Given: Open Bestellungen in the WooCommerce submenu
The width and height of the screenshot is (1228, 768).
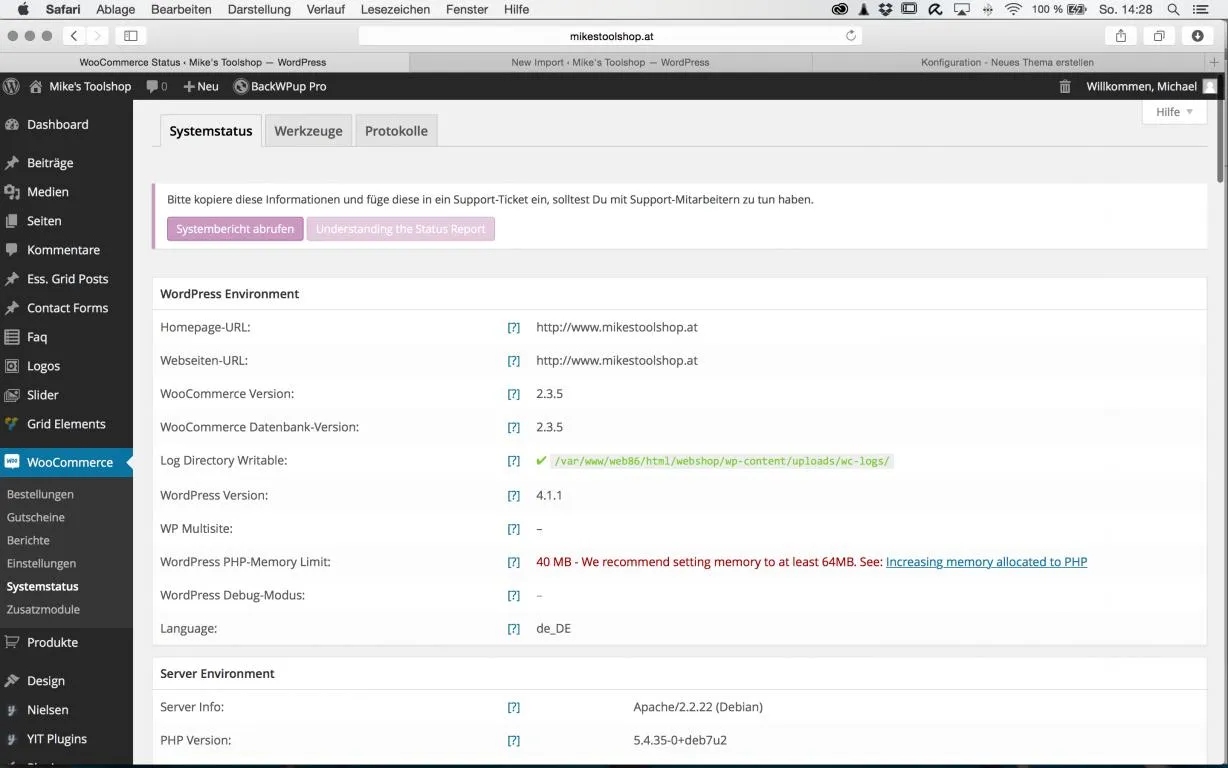Looking at the screenshot, I should [x=40, y=494].
